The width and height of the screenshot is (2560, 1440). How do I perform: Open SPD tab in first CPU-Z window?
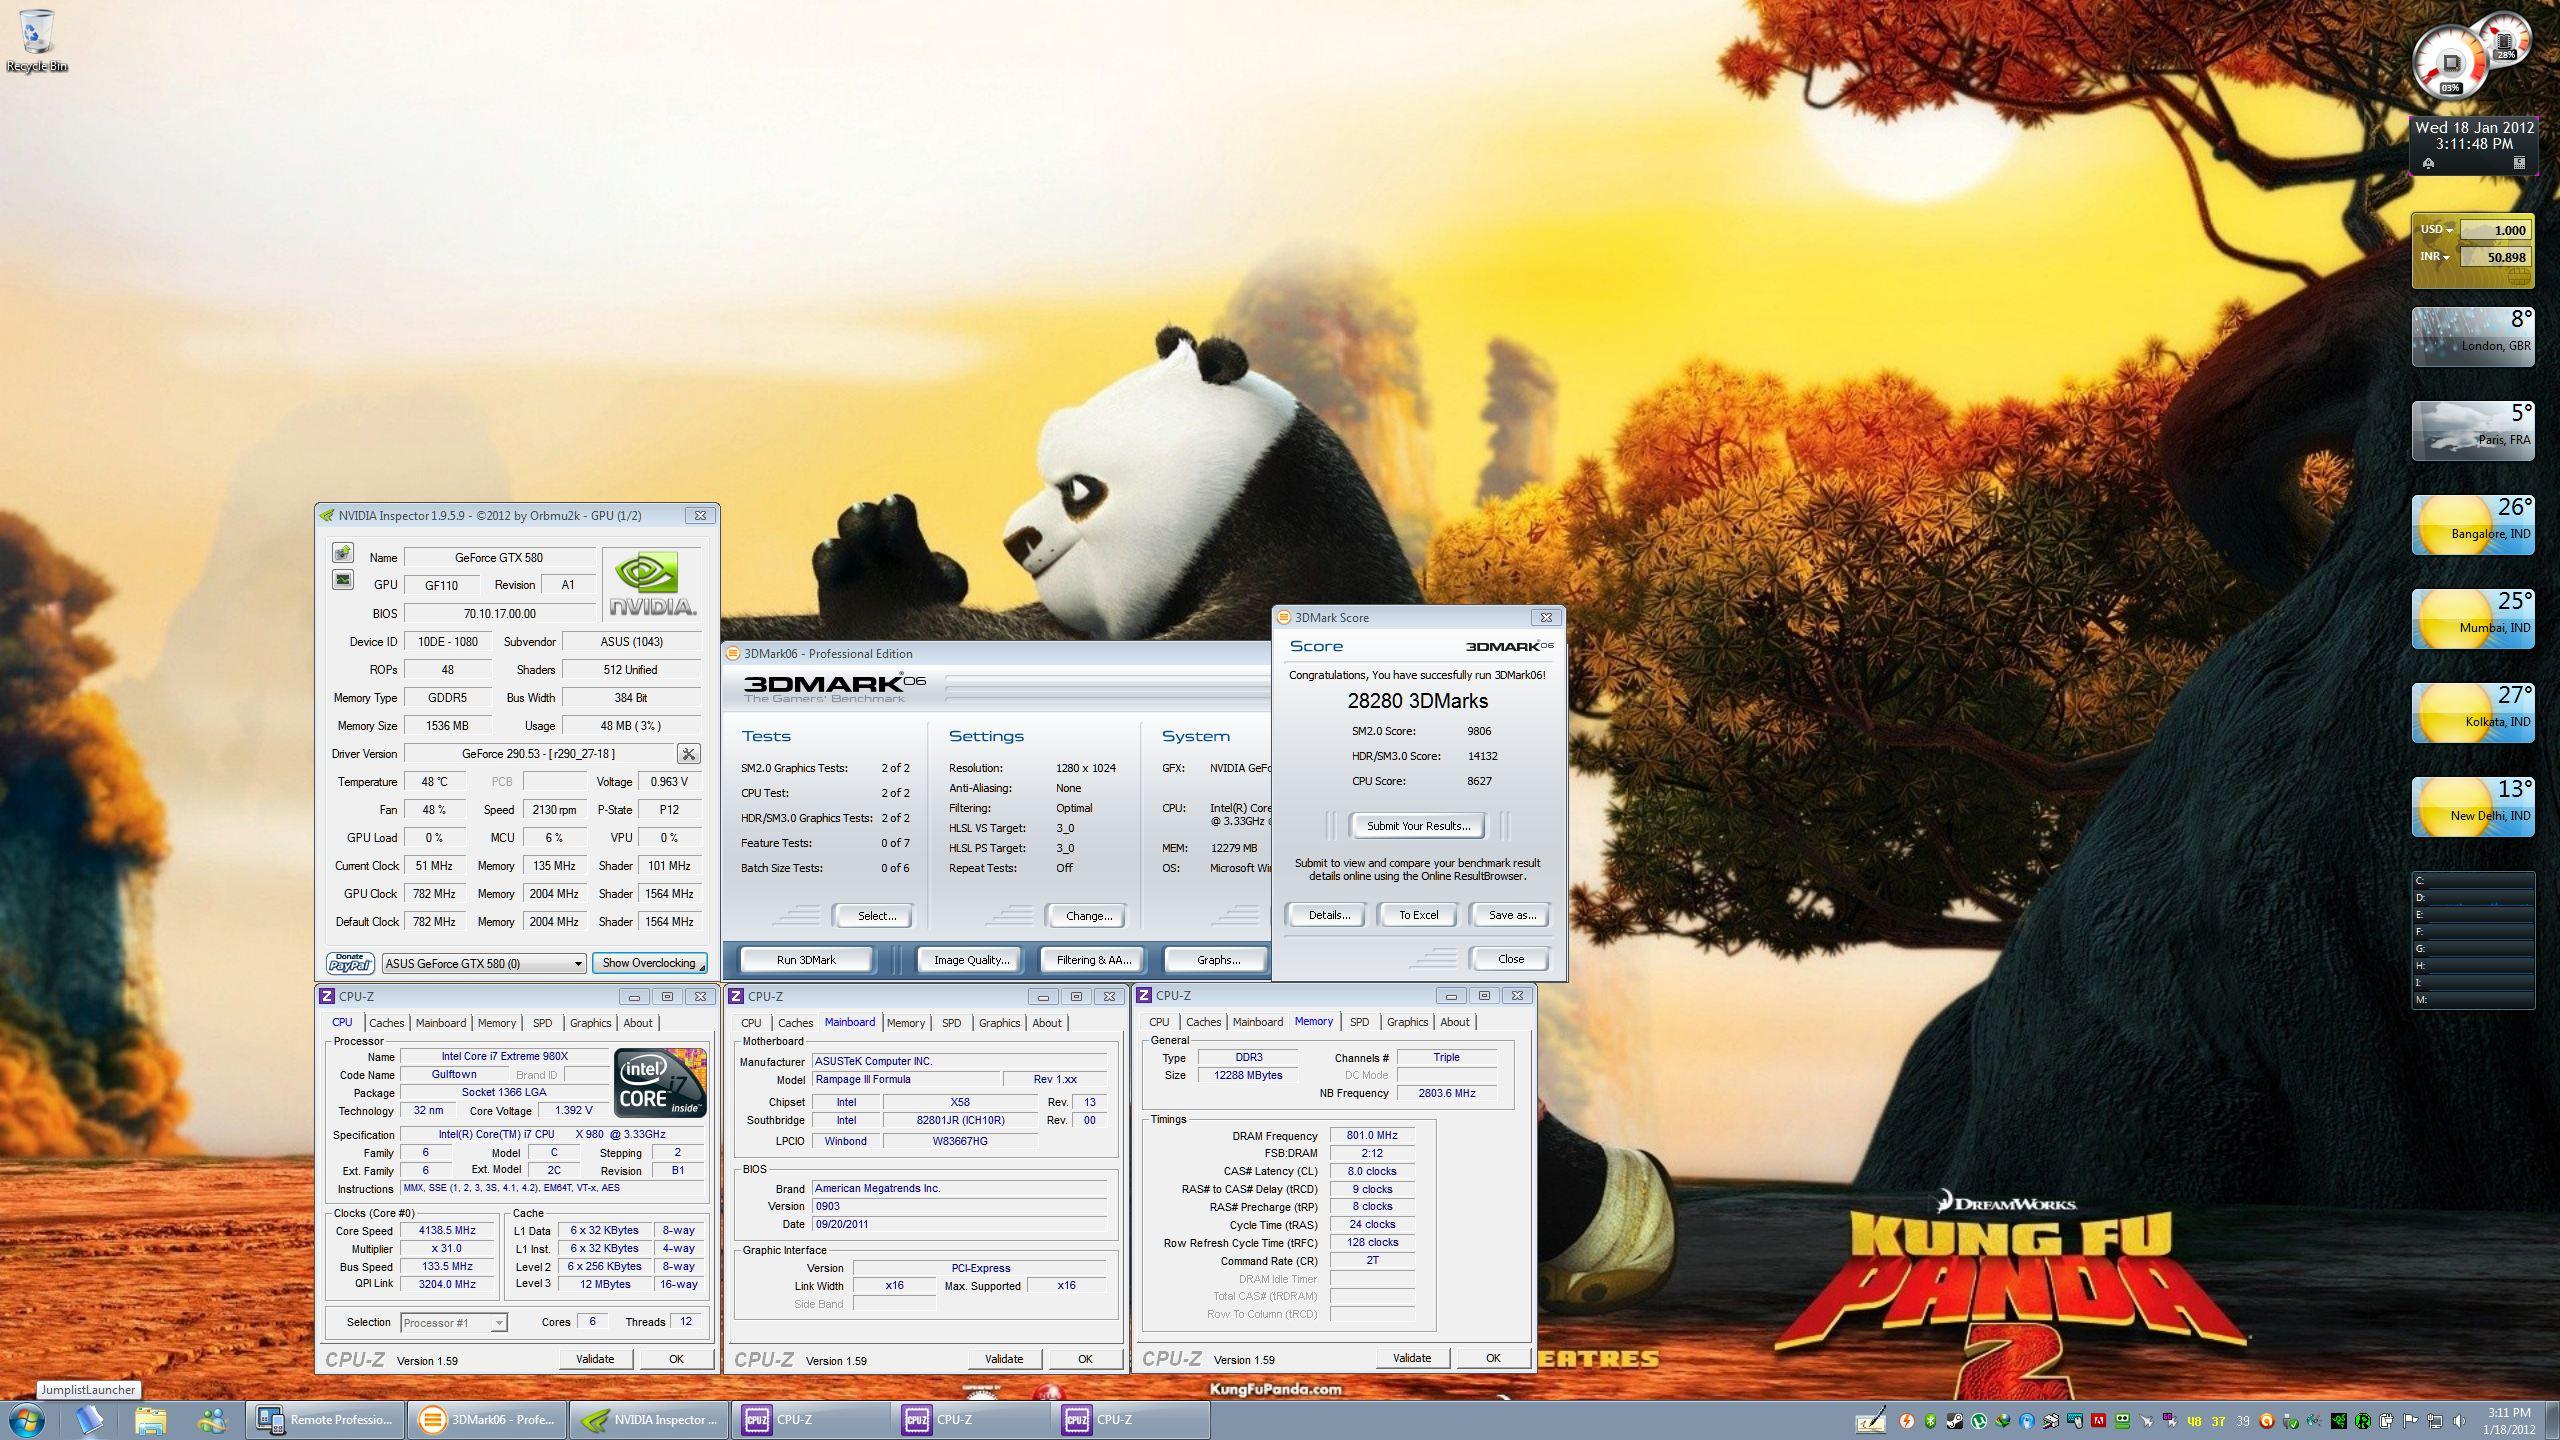click(542, 1023)
